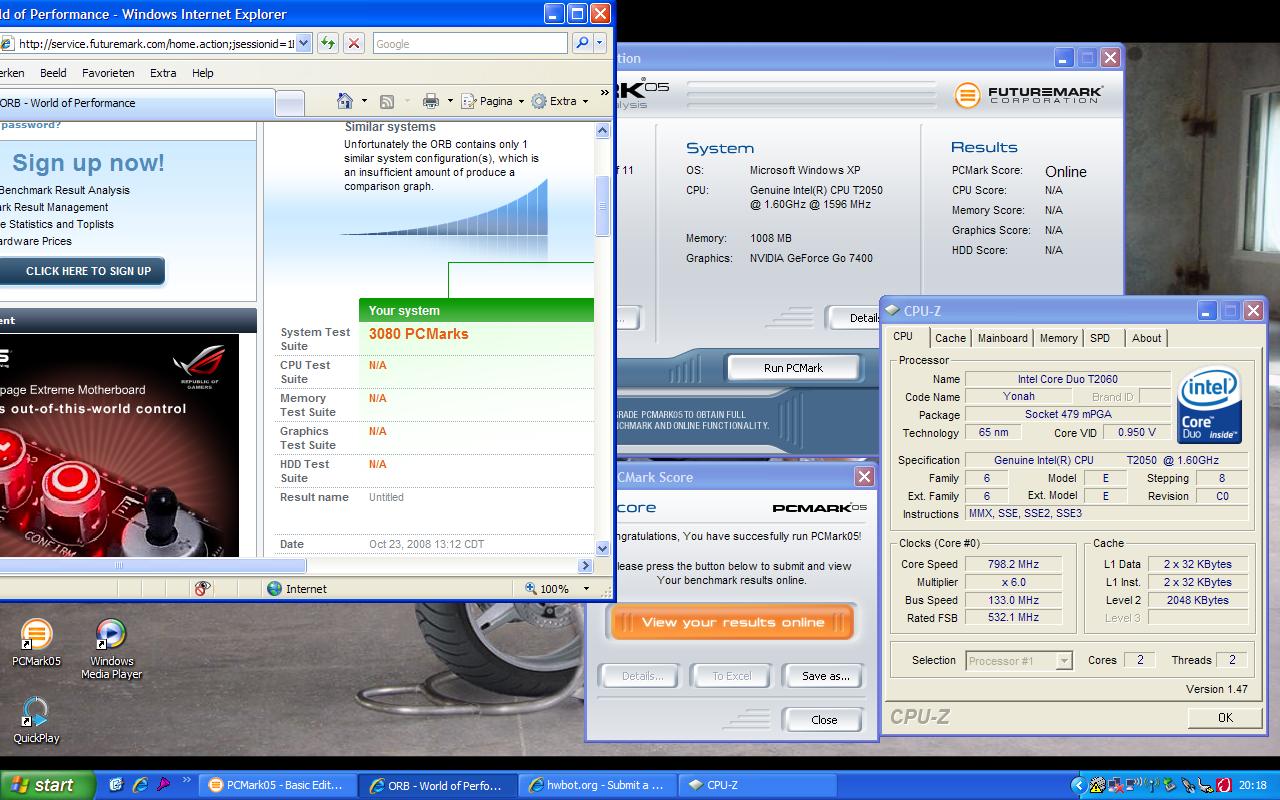Open the Beeld menu in Internet Explorer
Image resolution: width=1280 pixels, height=800 pixels.
point(53,73)
